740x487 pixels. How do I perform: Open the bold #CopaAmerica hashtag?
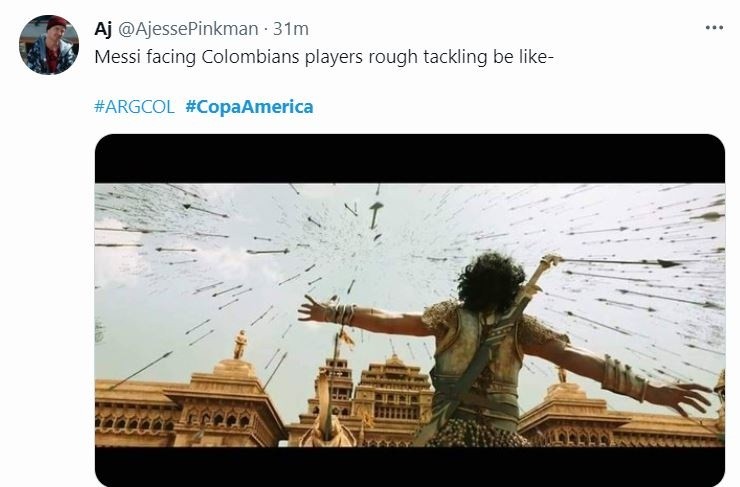coord(249,107)
